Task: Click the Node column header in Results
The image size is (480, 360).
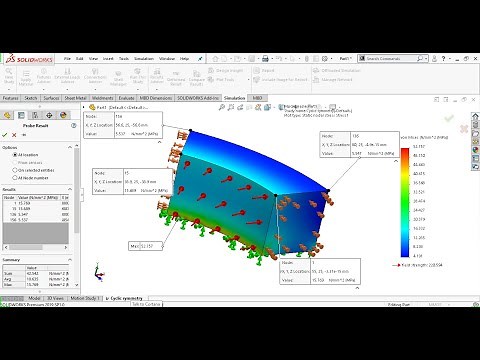Action: pos(9,197)
